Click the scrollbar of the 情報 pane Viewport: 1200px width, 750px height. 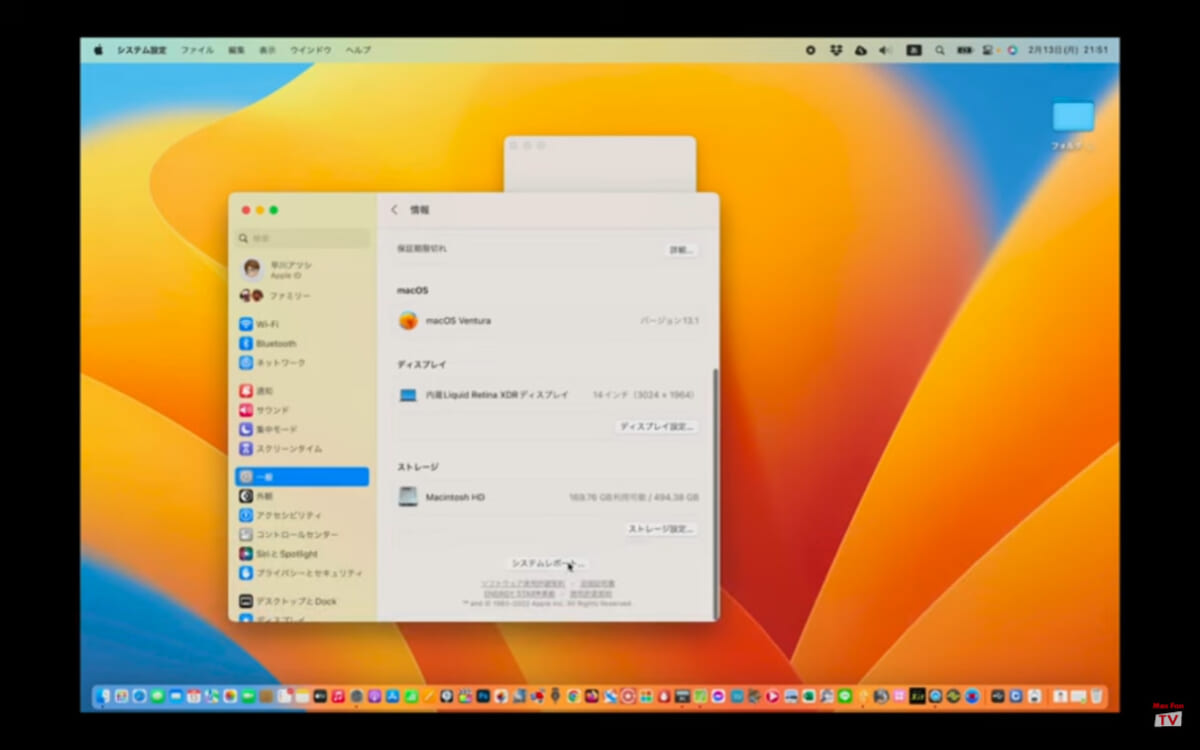pos(715,493)
